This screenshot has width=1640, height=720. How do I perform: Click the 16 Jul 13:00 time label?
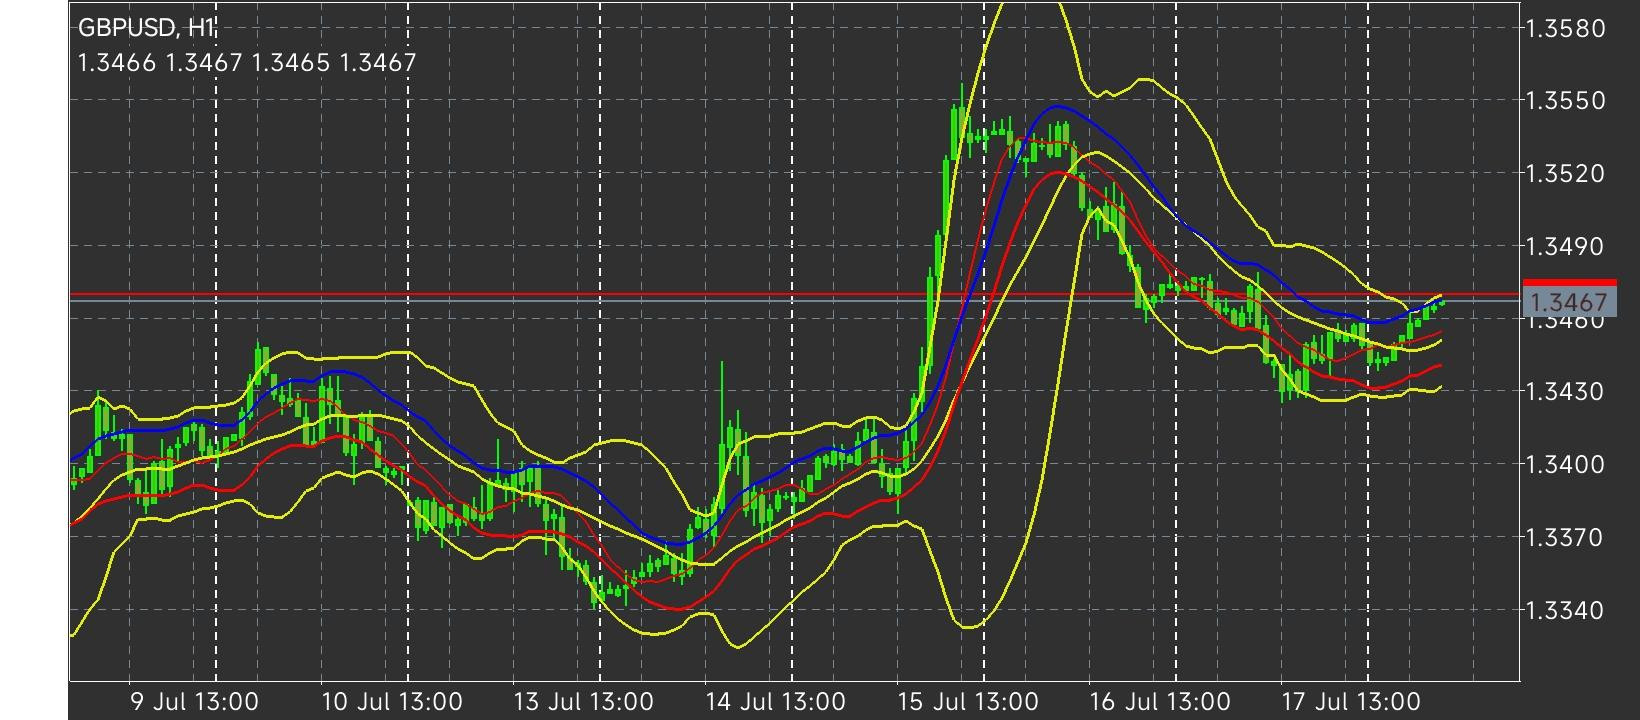pyautogui.click(x=1160, y=702)
